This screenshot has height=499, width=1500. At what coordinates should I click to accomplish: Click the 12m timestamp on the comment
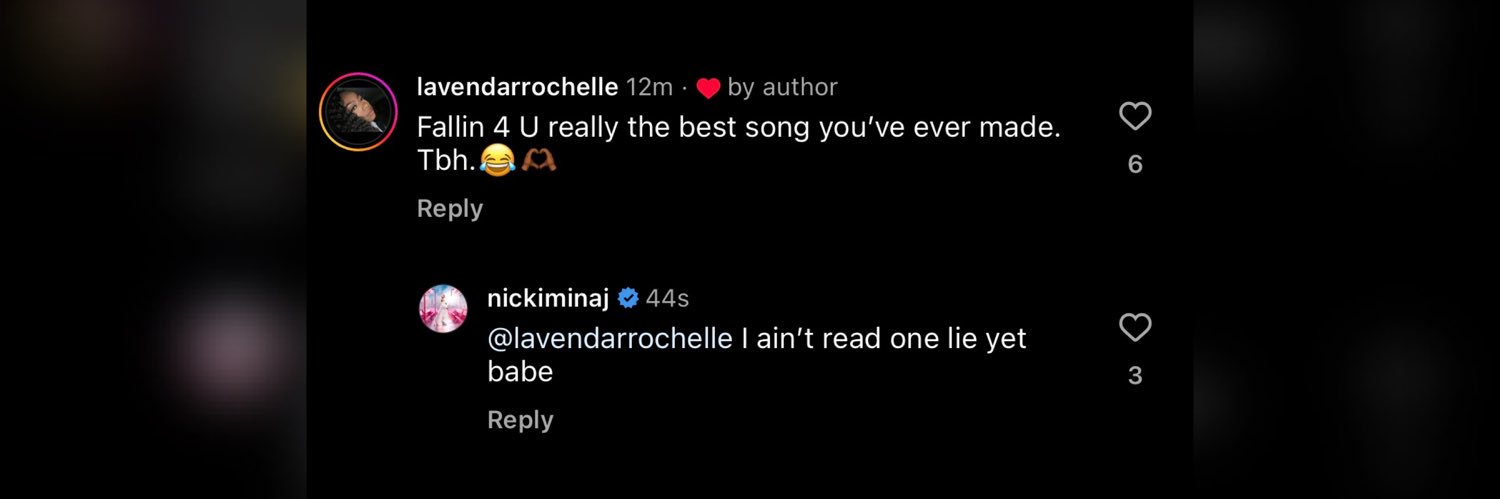tap(649, 88)
